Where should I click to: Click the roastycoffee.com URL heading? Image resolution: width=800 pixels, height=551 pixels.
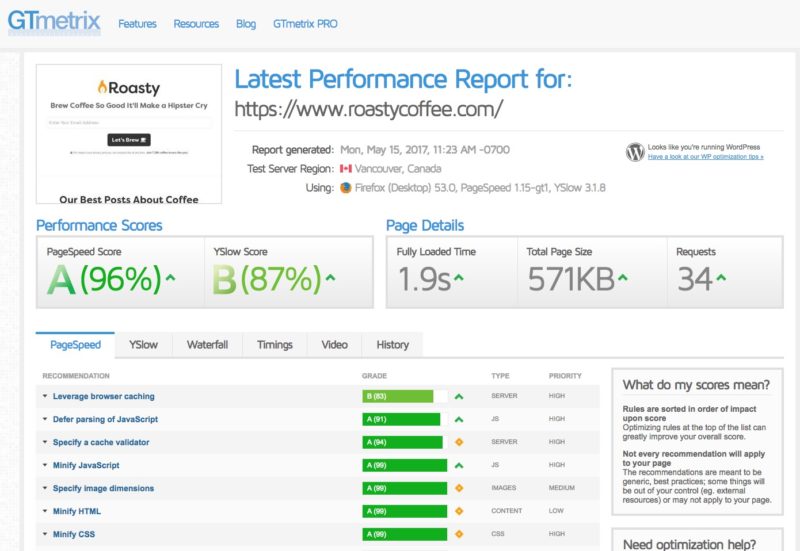point(368,109)
